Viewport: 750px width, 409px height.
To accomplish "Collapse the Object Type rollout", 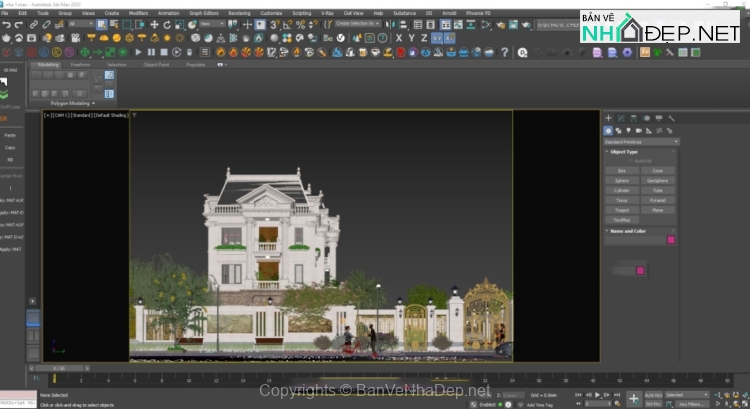I will pyautogui.click(x=624, y=151).
